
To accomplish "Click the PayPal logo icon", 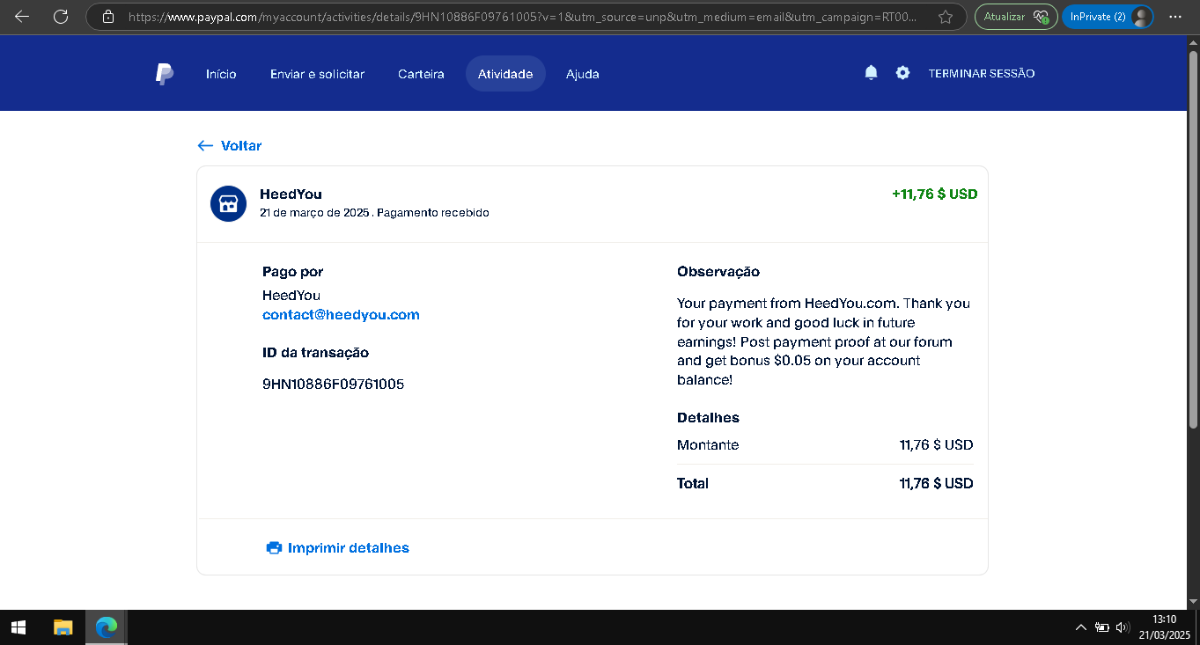I will [x=165, y=74].
